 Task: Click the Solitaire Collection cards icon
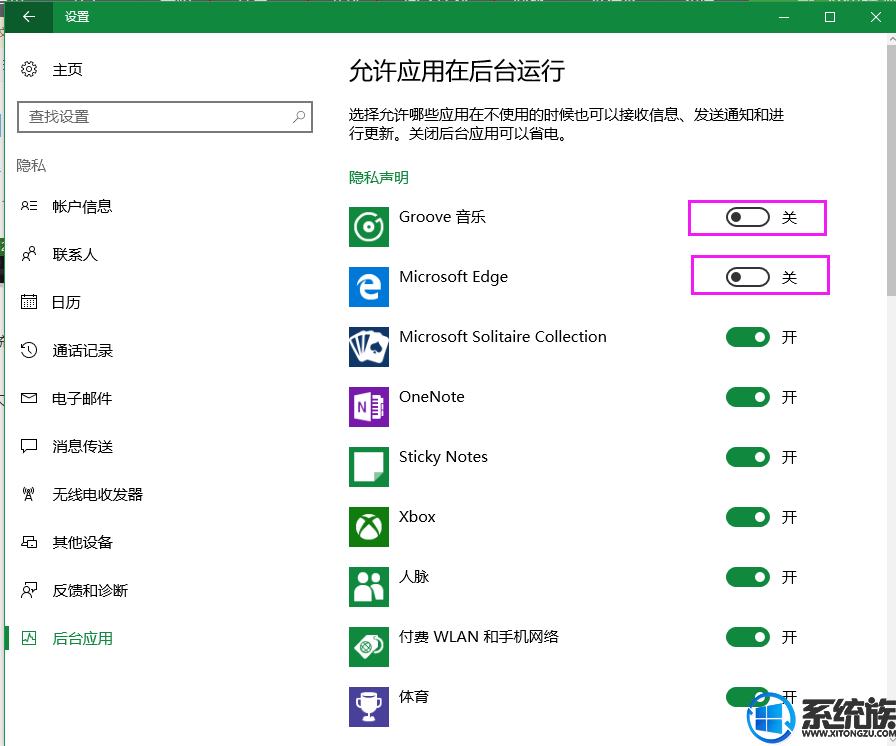pyautogui.click(x=369, y=347)
